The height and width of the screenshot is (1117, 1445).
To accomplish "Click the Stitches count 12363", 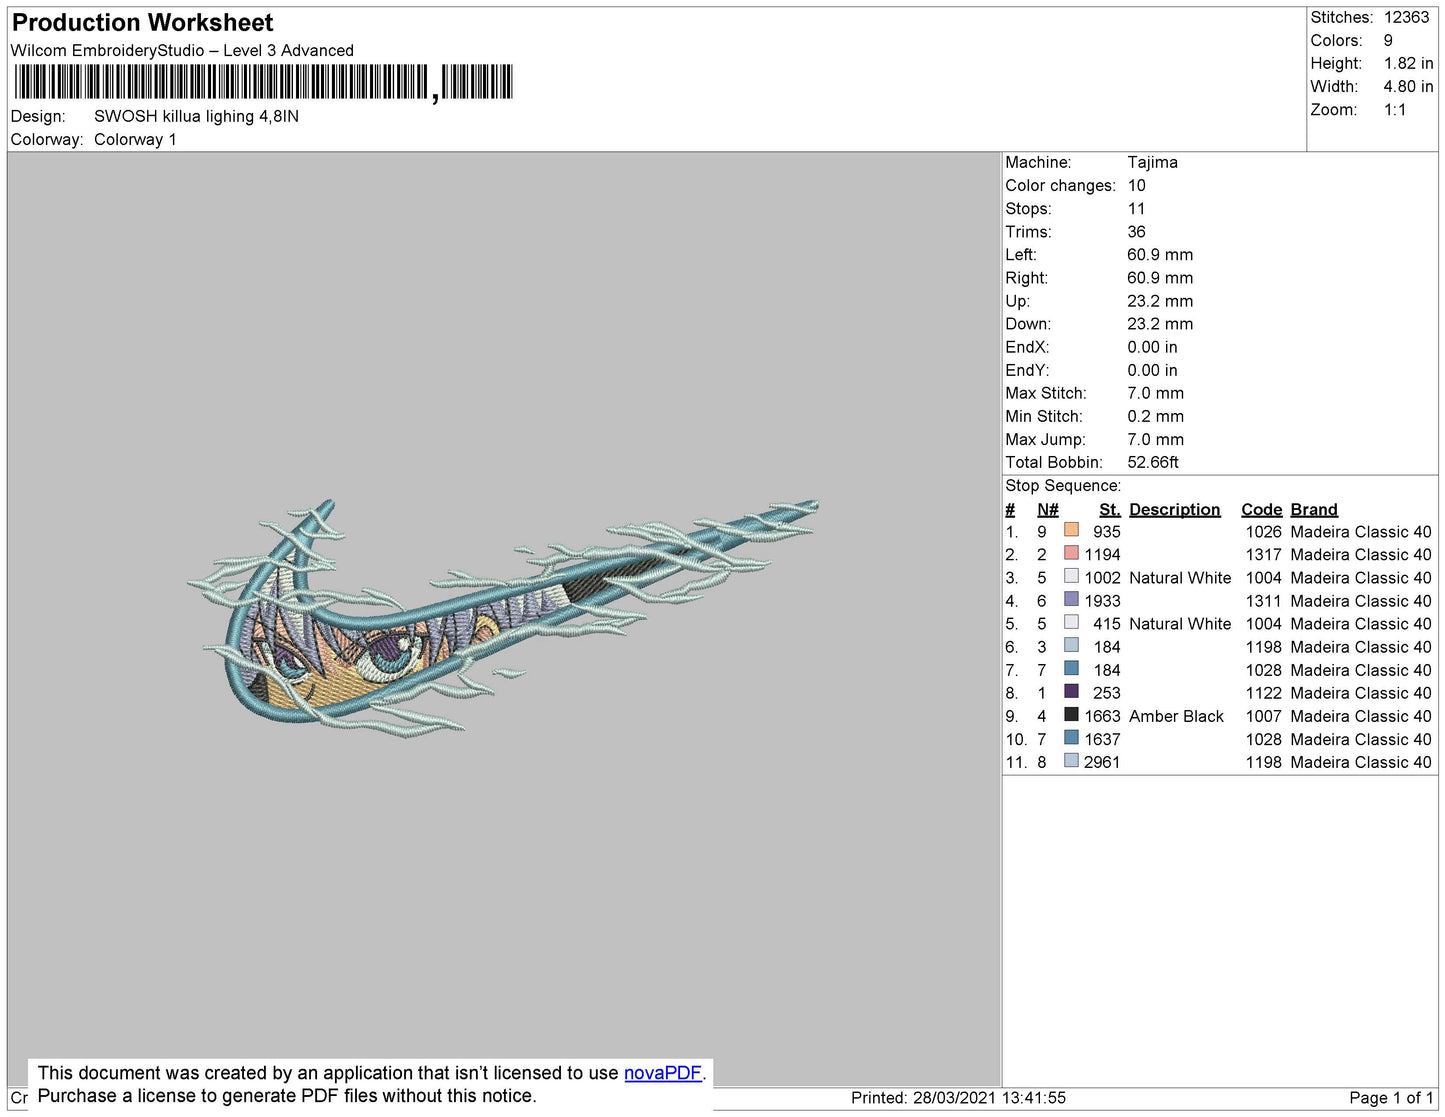I will pyautogui.click(x=1405, y=17).
